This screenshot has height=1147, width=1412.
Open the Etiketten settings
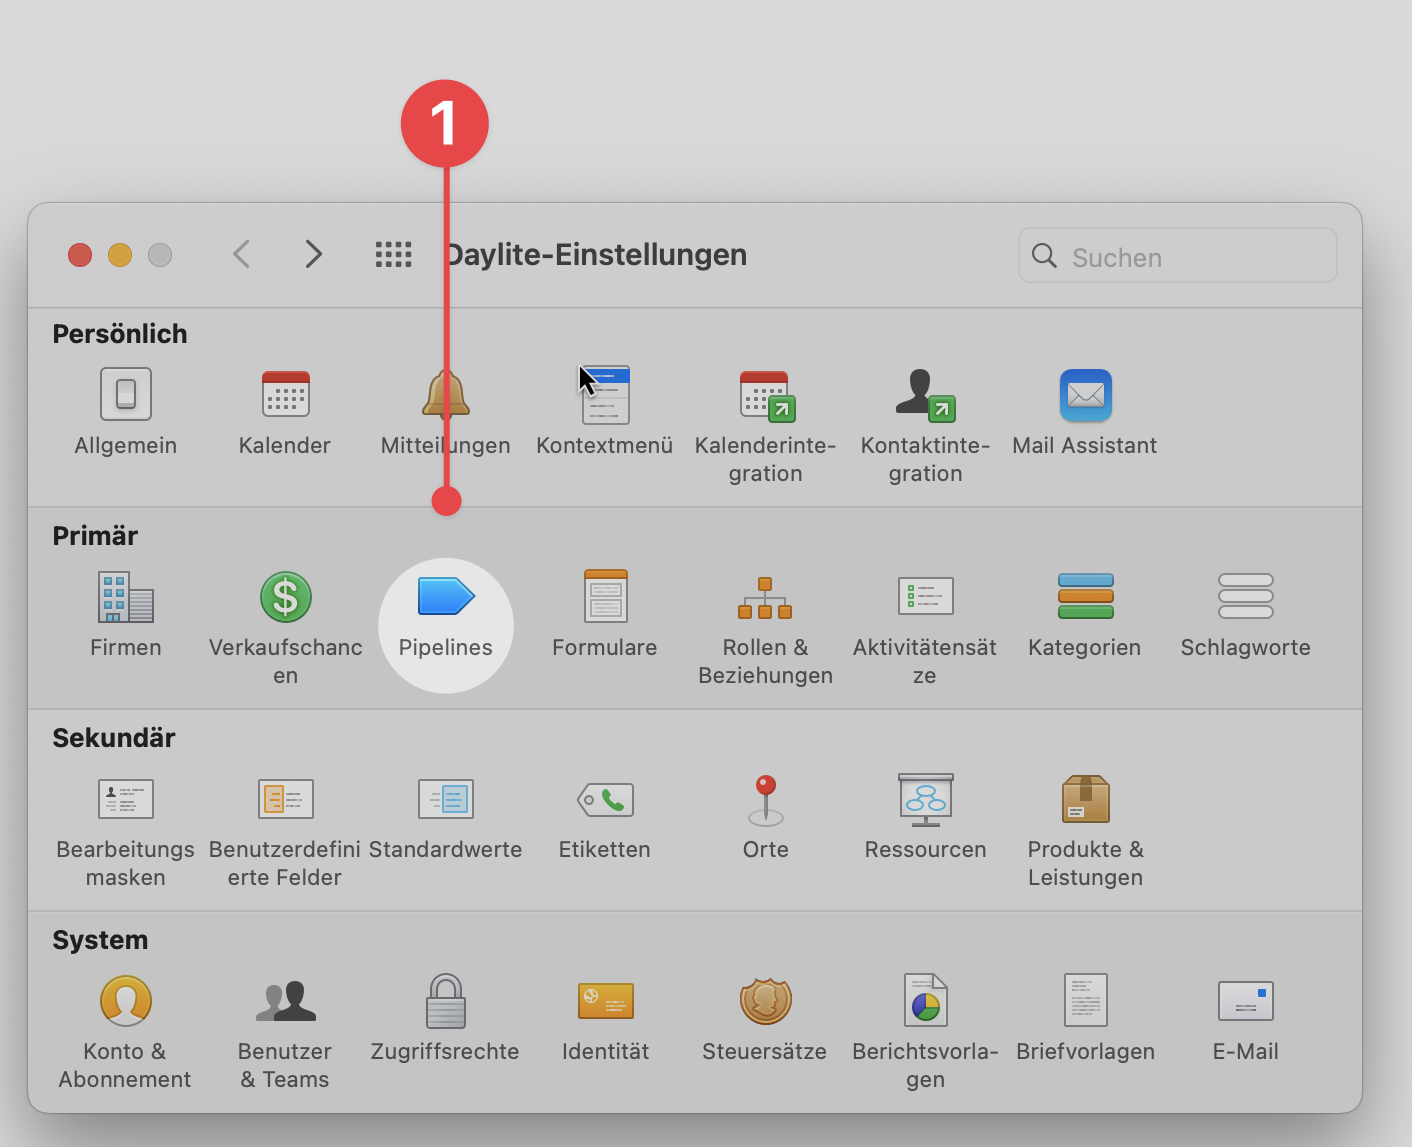605,815
